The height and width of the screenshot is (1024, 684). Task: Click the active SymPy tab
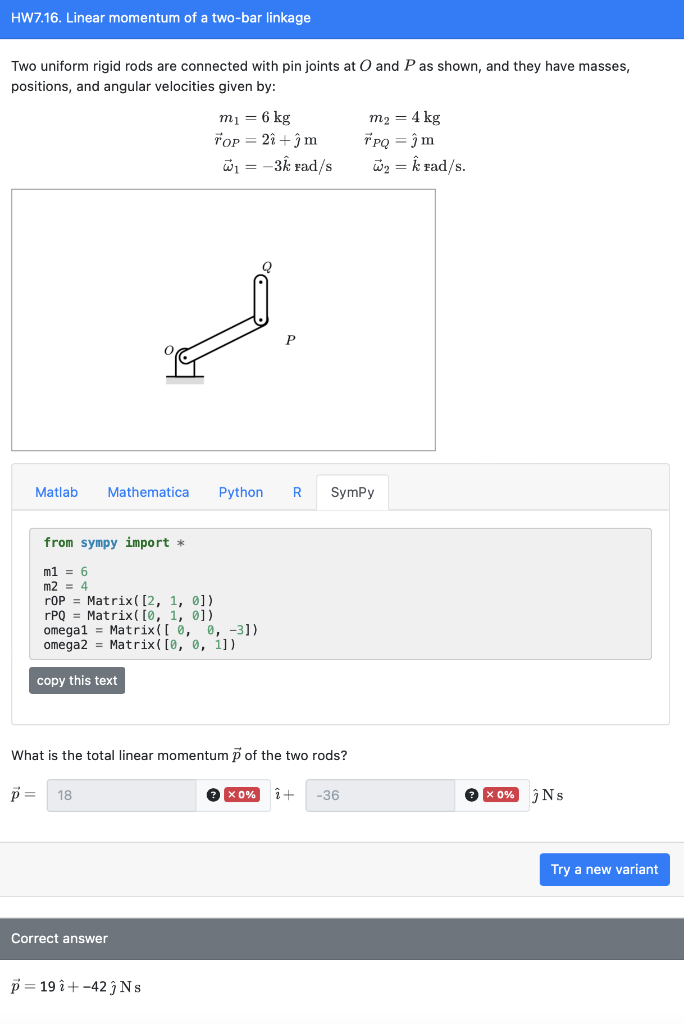click(x=352, y=492)
